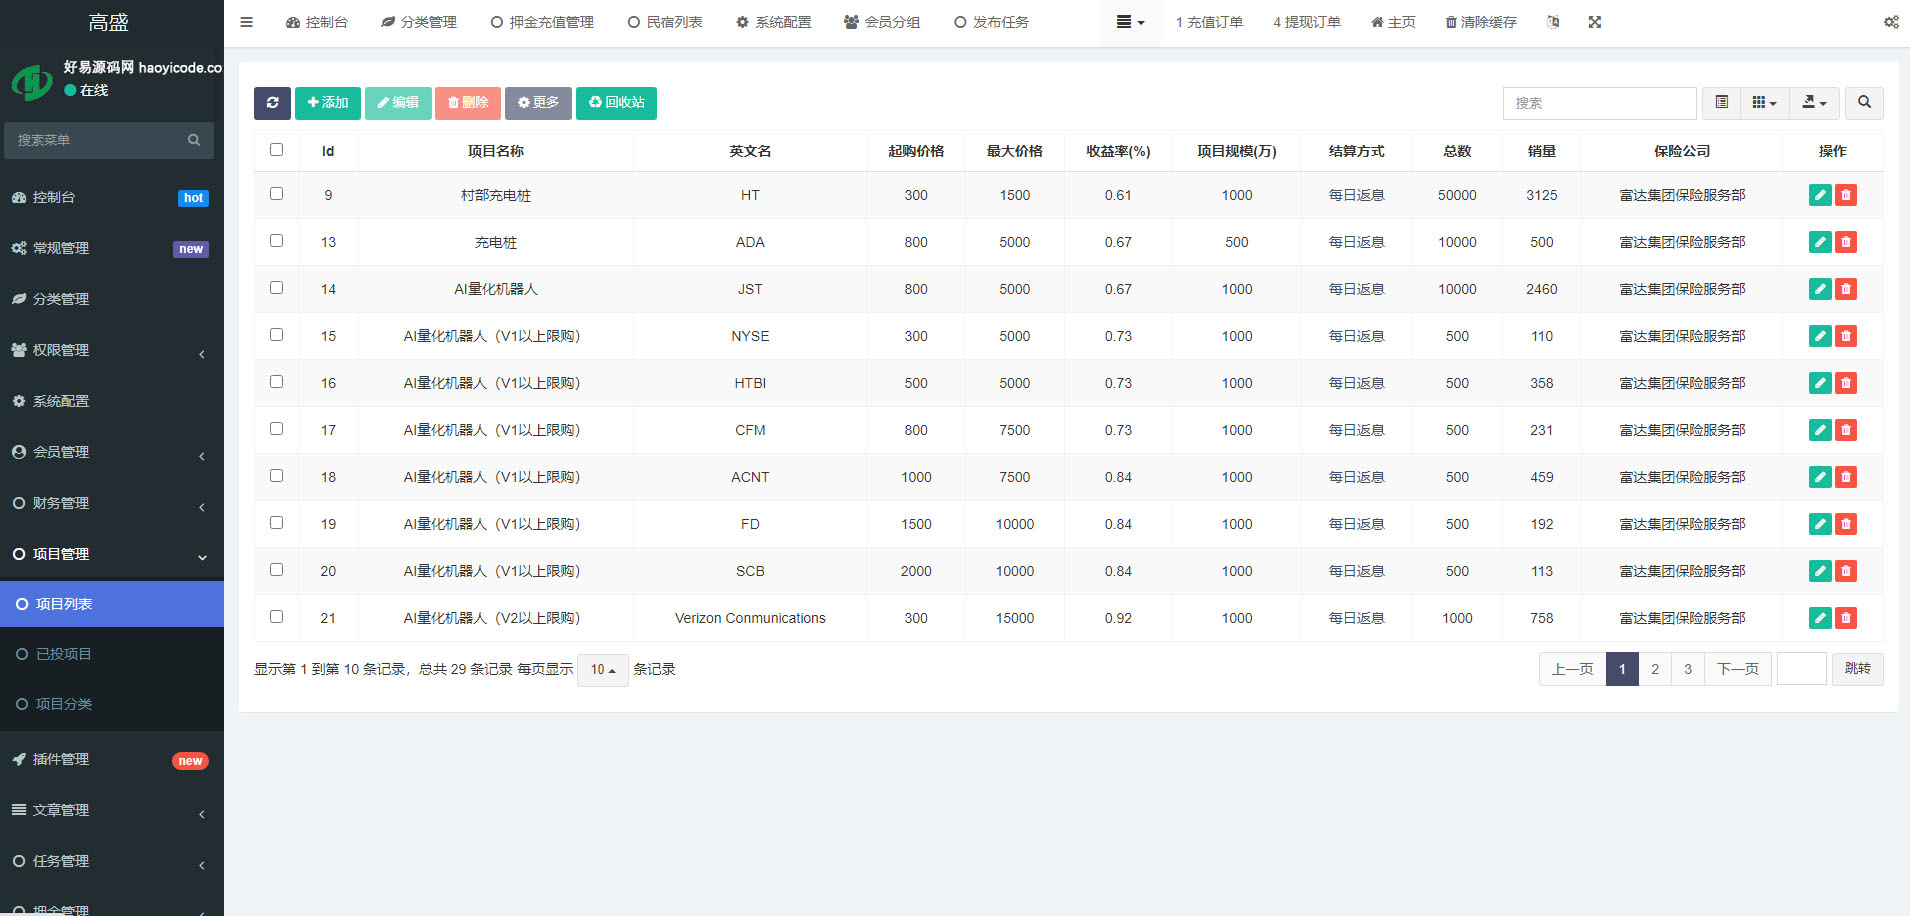
Task: Click the 添加 button to add project
Action: 327,103
